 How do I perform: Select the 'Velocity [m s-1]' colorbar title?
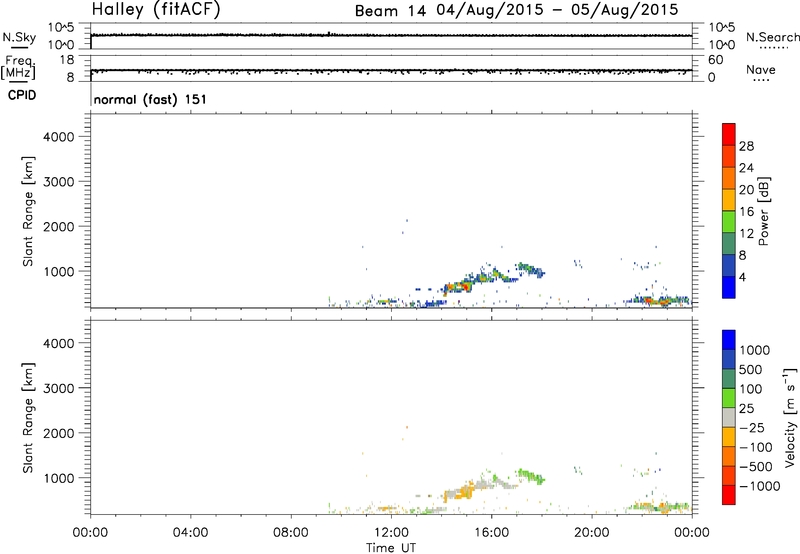pyautogui.click(x=790, y=417)
